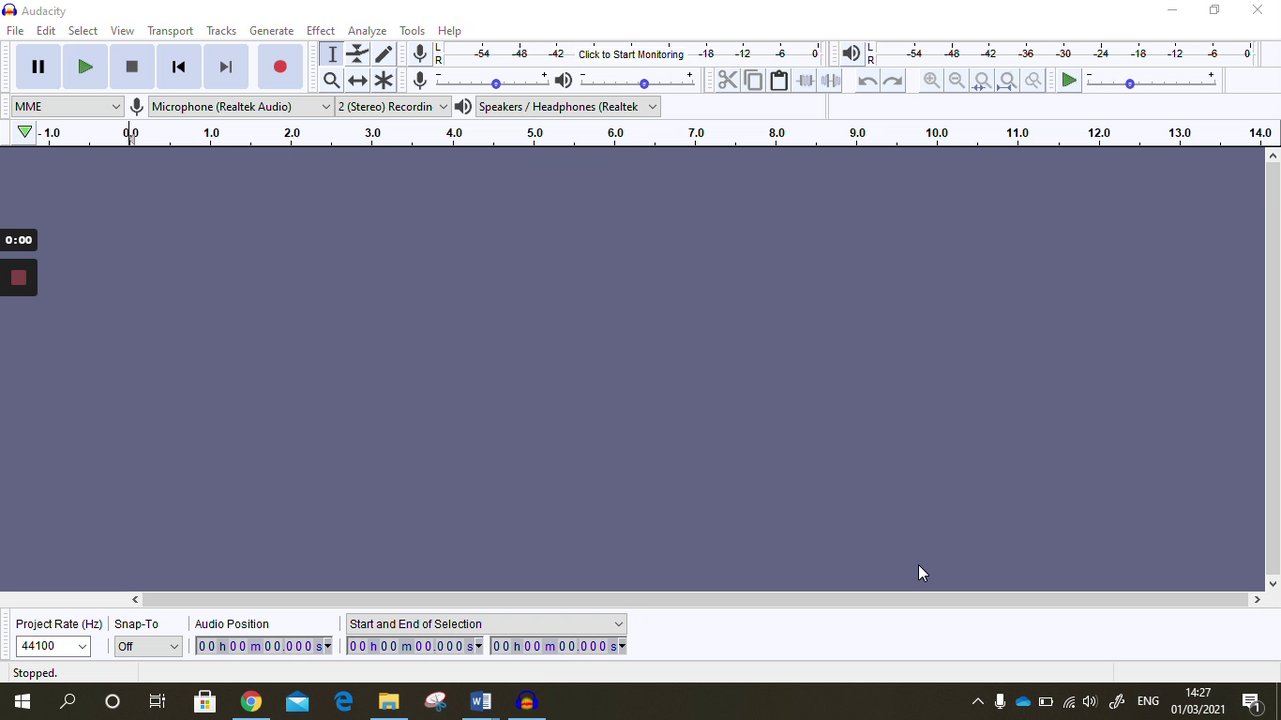This screenshot has width=1281, height=720.
Task: Click the Copy icon in the edit toolbar
Action: coord(753,80)
